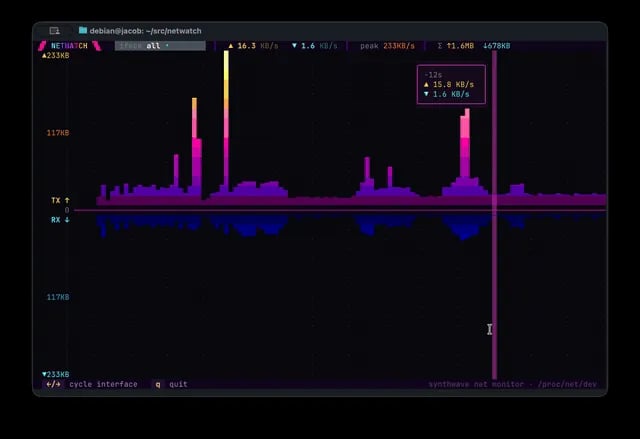
Task: Click the ▲233KB top axis label
Action: point(56,55)
